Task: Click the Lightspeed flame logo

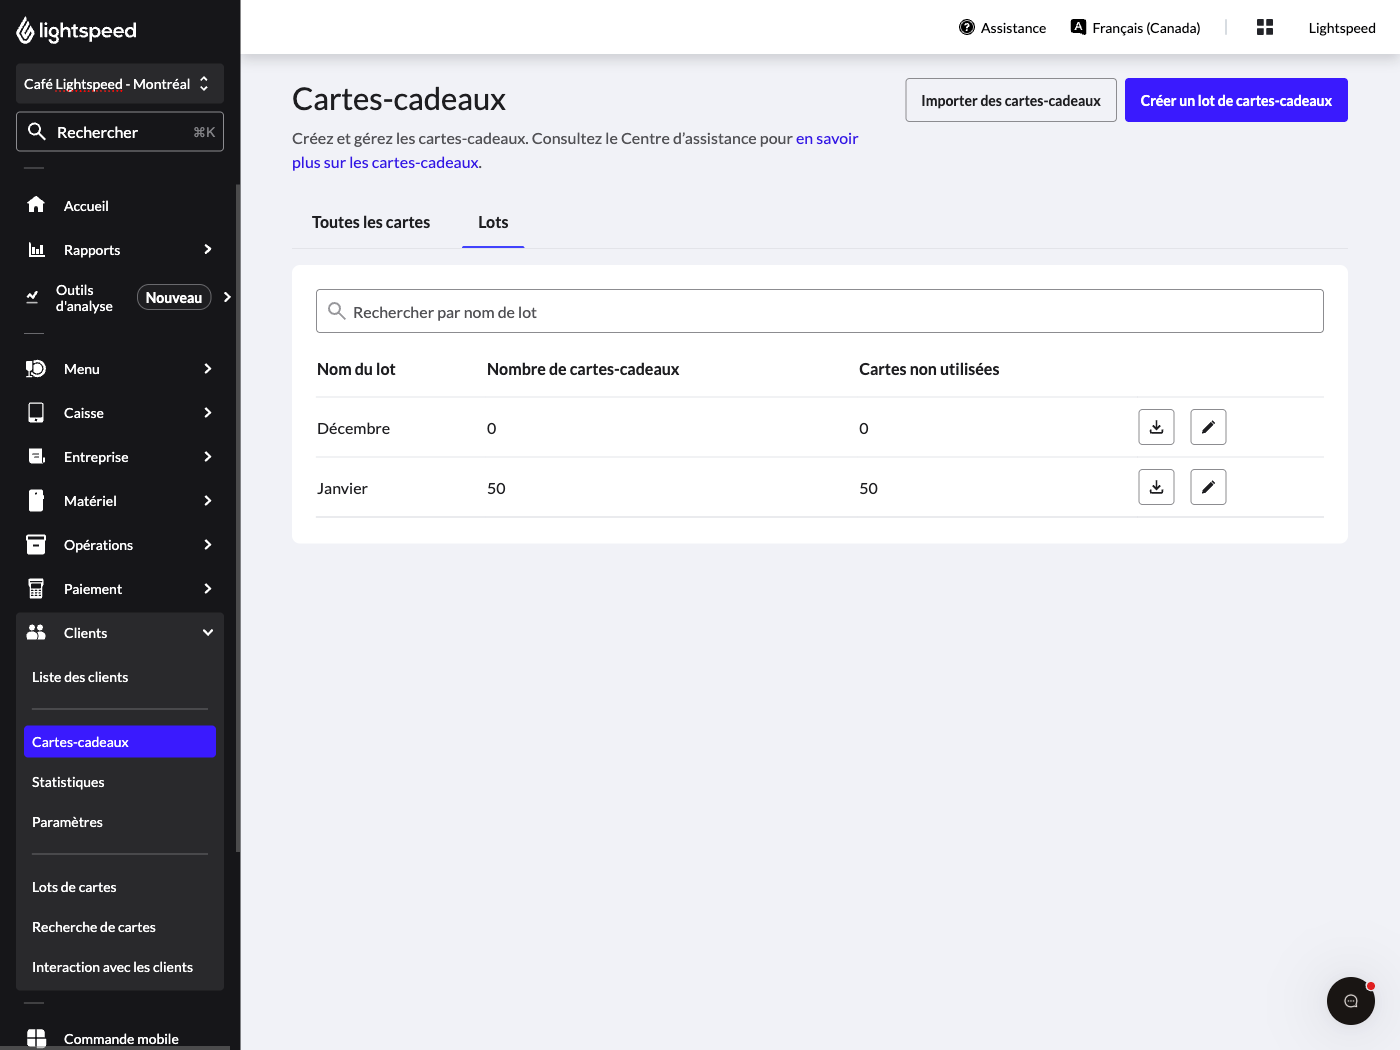Action: [26, 30]
